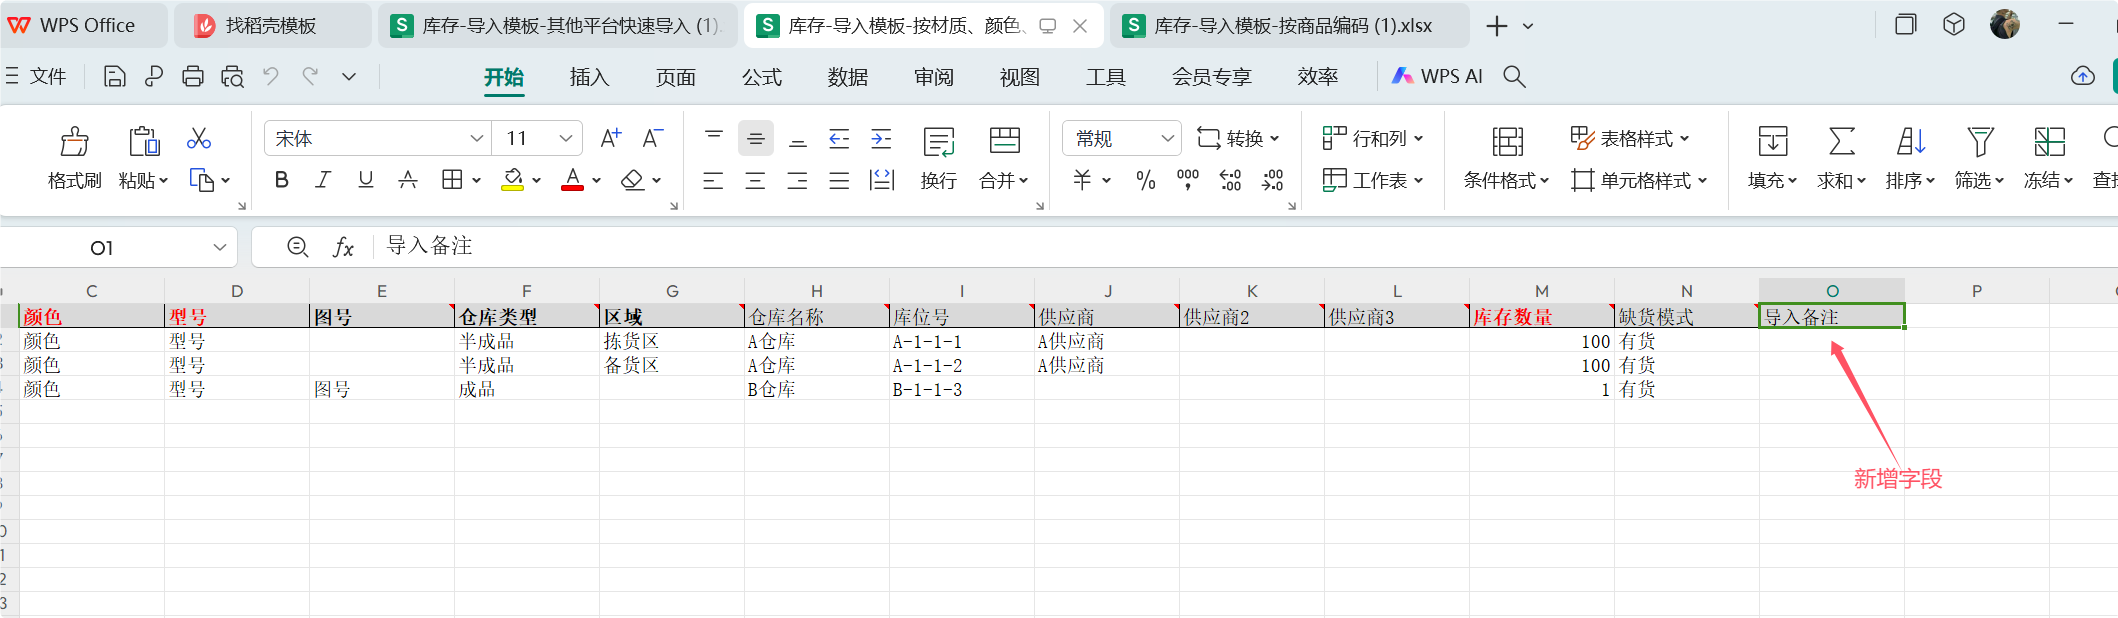This screenshot has height=618, width=2118.
Task: Click the Sum (求和) button
Action: pyautogui.click(x=1841, y=157)
